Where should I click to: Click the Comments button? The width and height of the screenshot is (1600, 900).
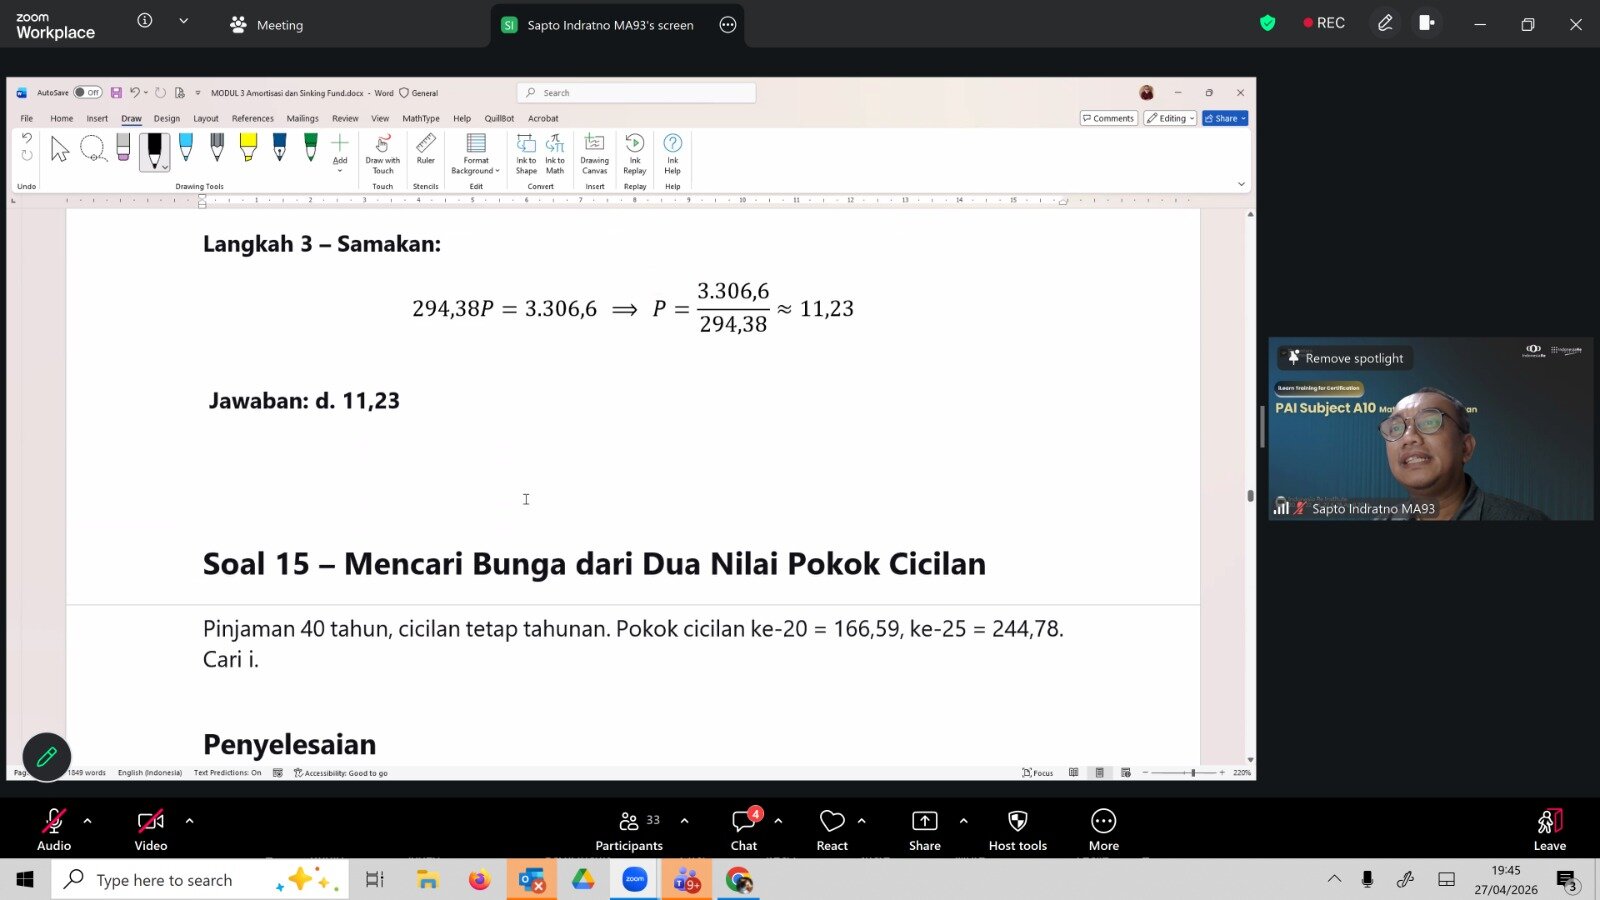[x=1108, y=118]
